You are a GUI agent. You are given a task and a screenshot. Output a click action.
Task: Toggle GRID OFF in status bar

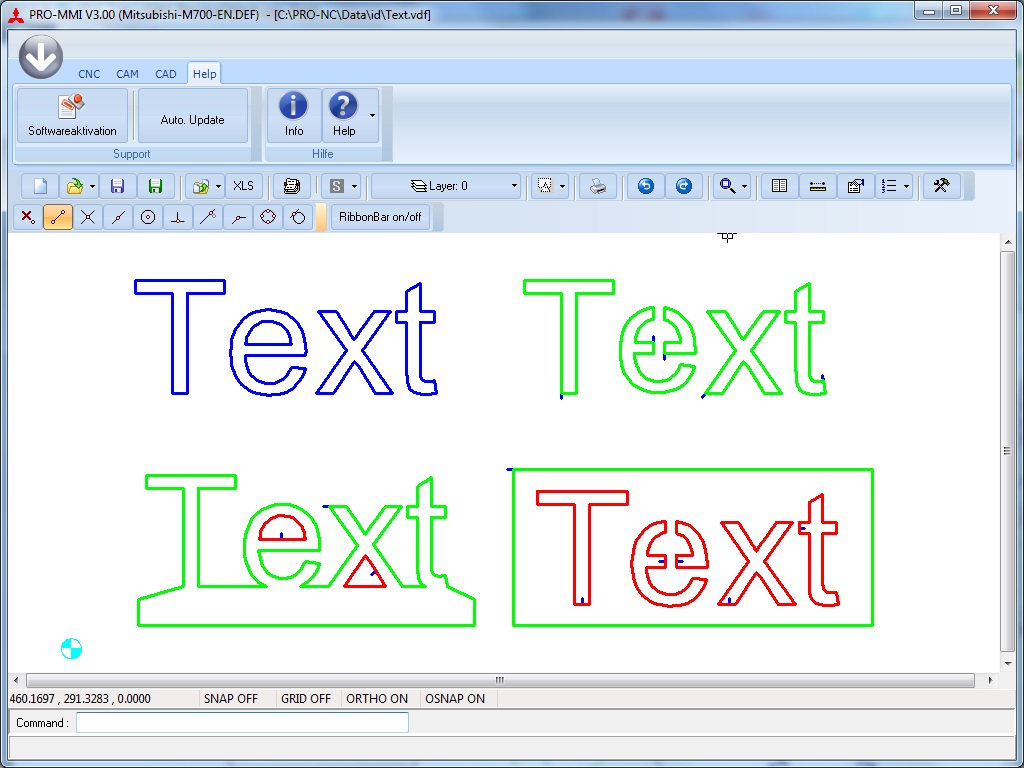click(x=306, y=699)
